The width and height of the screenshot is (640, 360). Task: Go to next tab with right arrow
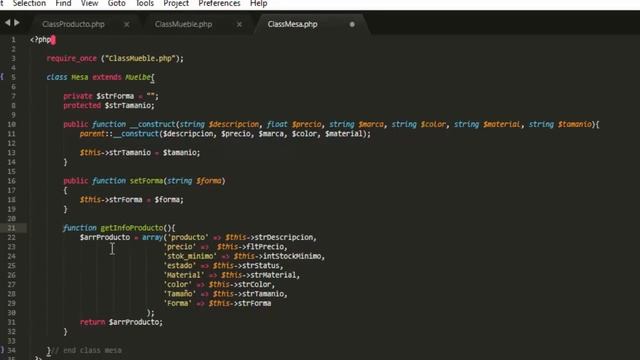[17, 23]
